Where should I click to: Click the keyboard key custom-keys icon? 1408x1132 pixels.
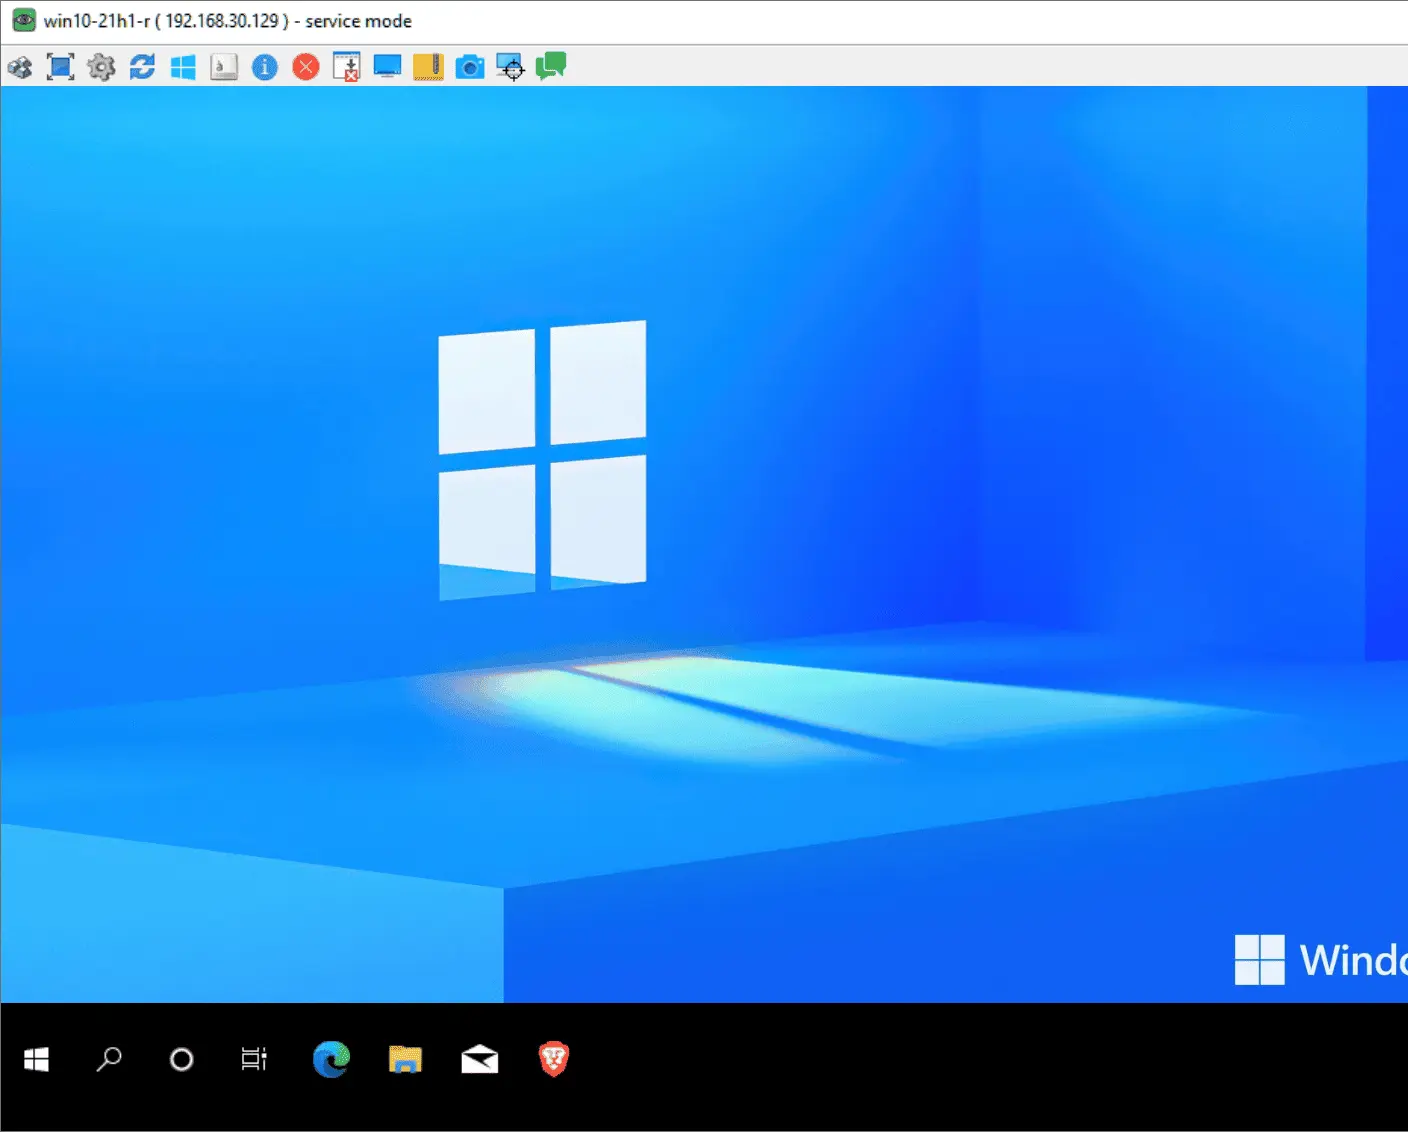tap(224, 67)
